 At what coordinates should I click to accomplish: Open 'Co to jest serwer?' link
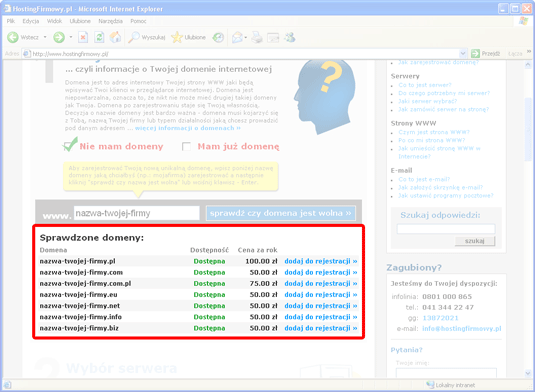coord(425,85)
